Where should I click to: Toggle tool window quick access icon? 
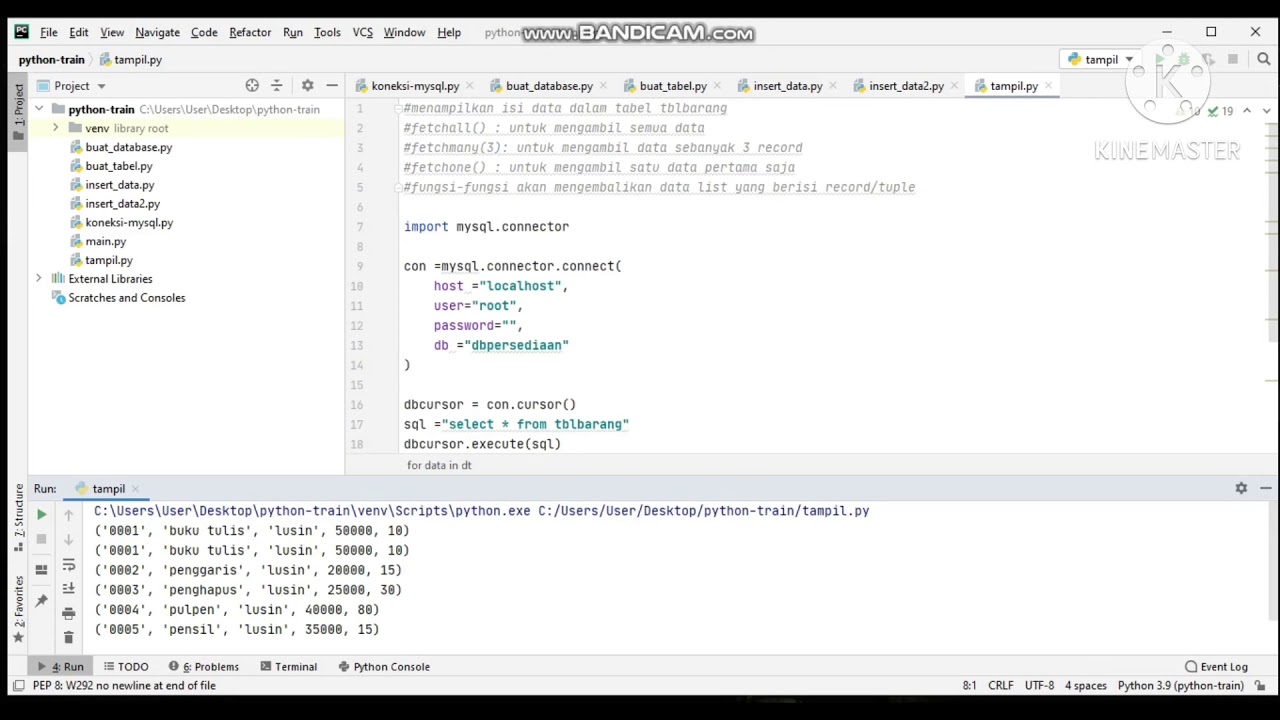(18, 686)
